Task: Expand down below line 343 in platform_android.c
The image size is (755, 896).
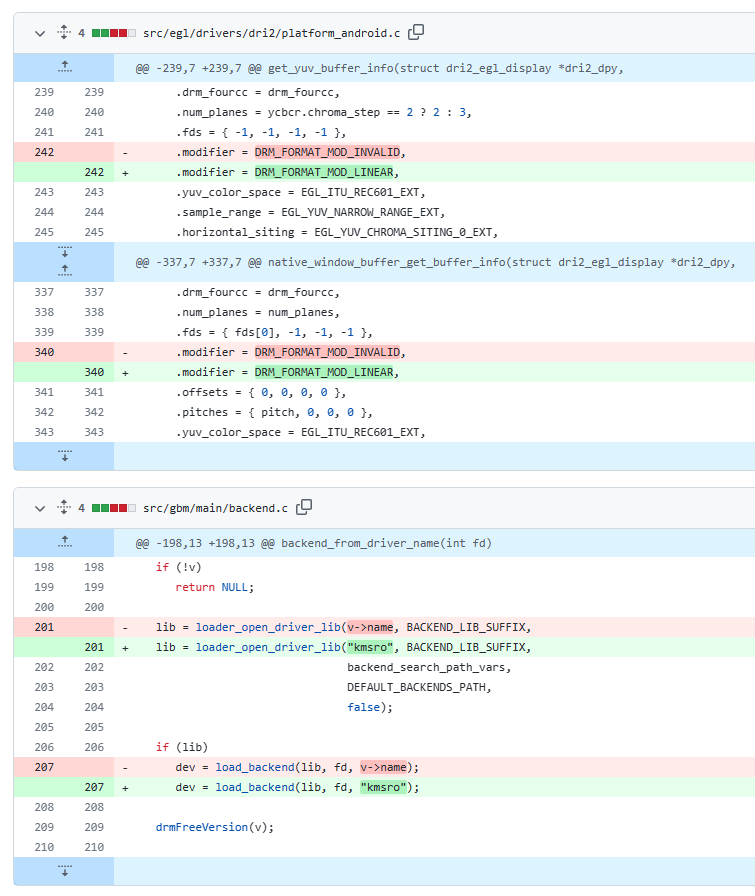Action: 65,456
